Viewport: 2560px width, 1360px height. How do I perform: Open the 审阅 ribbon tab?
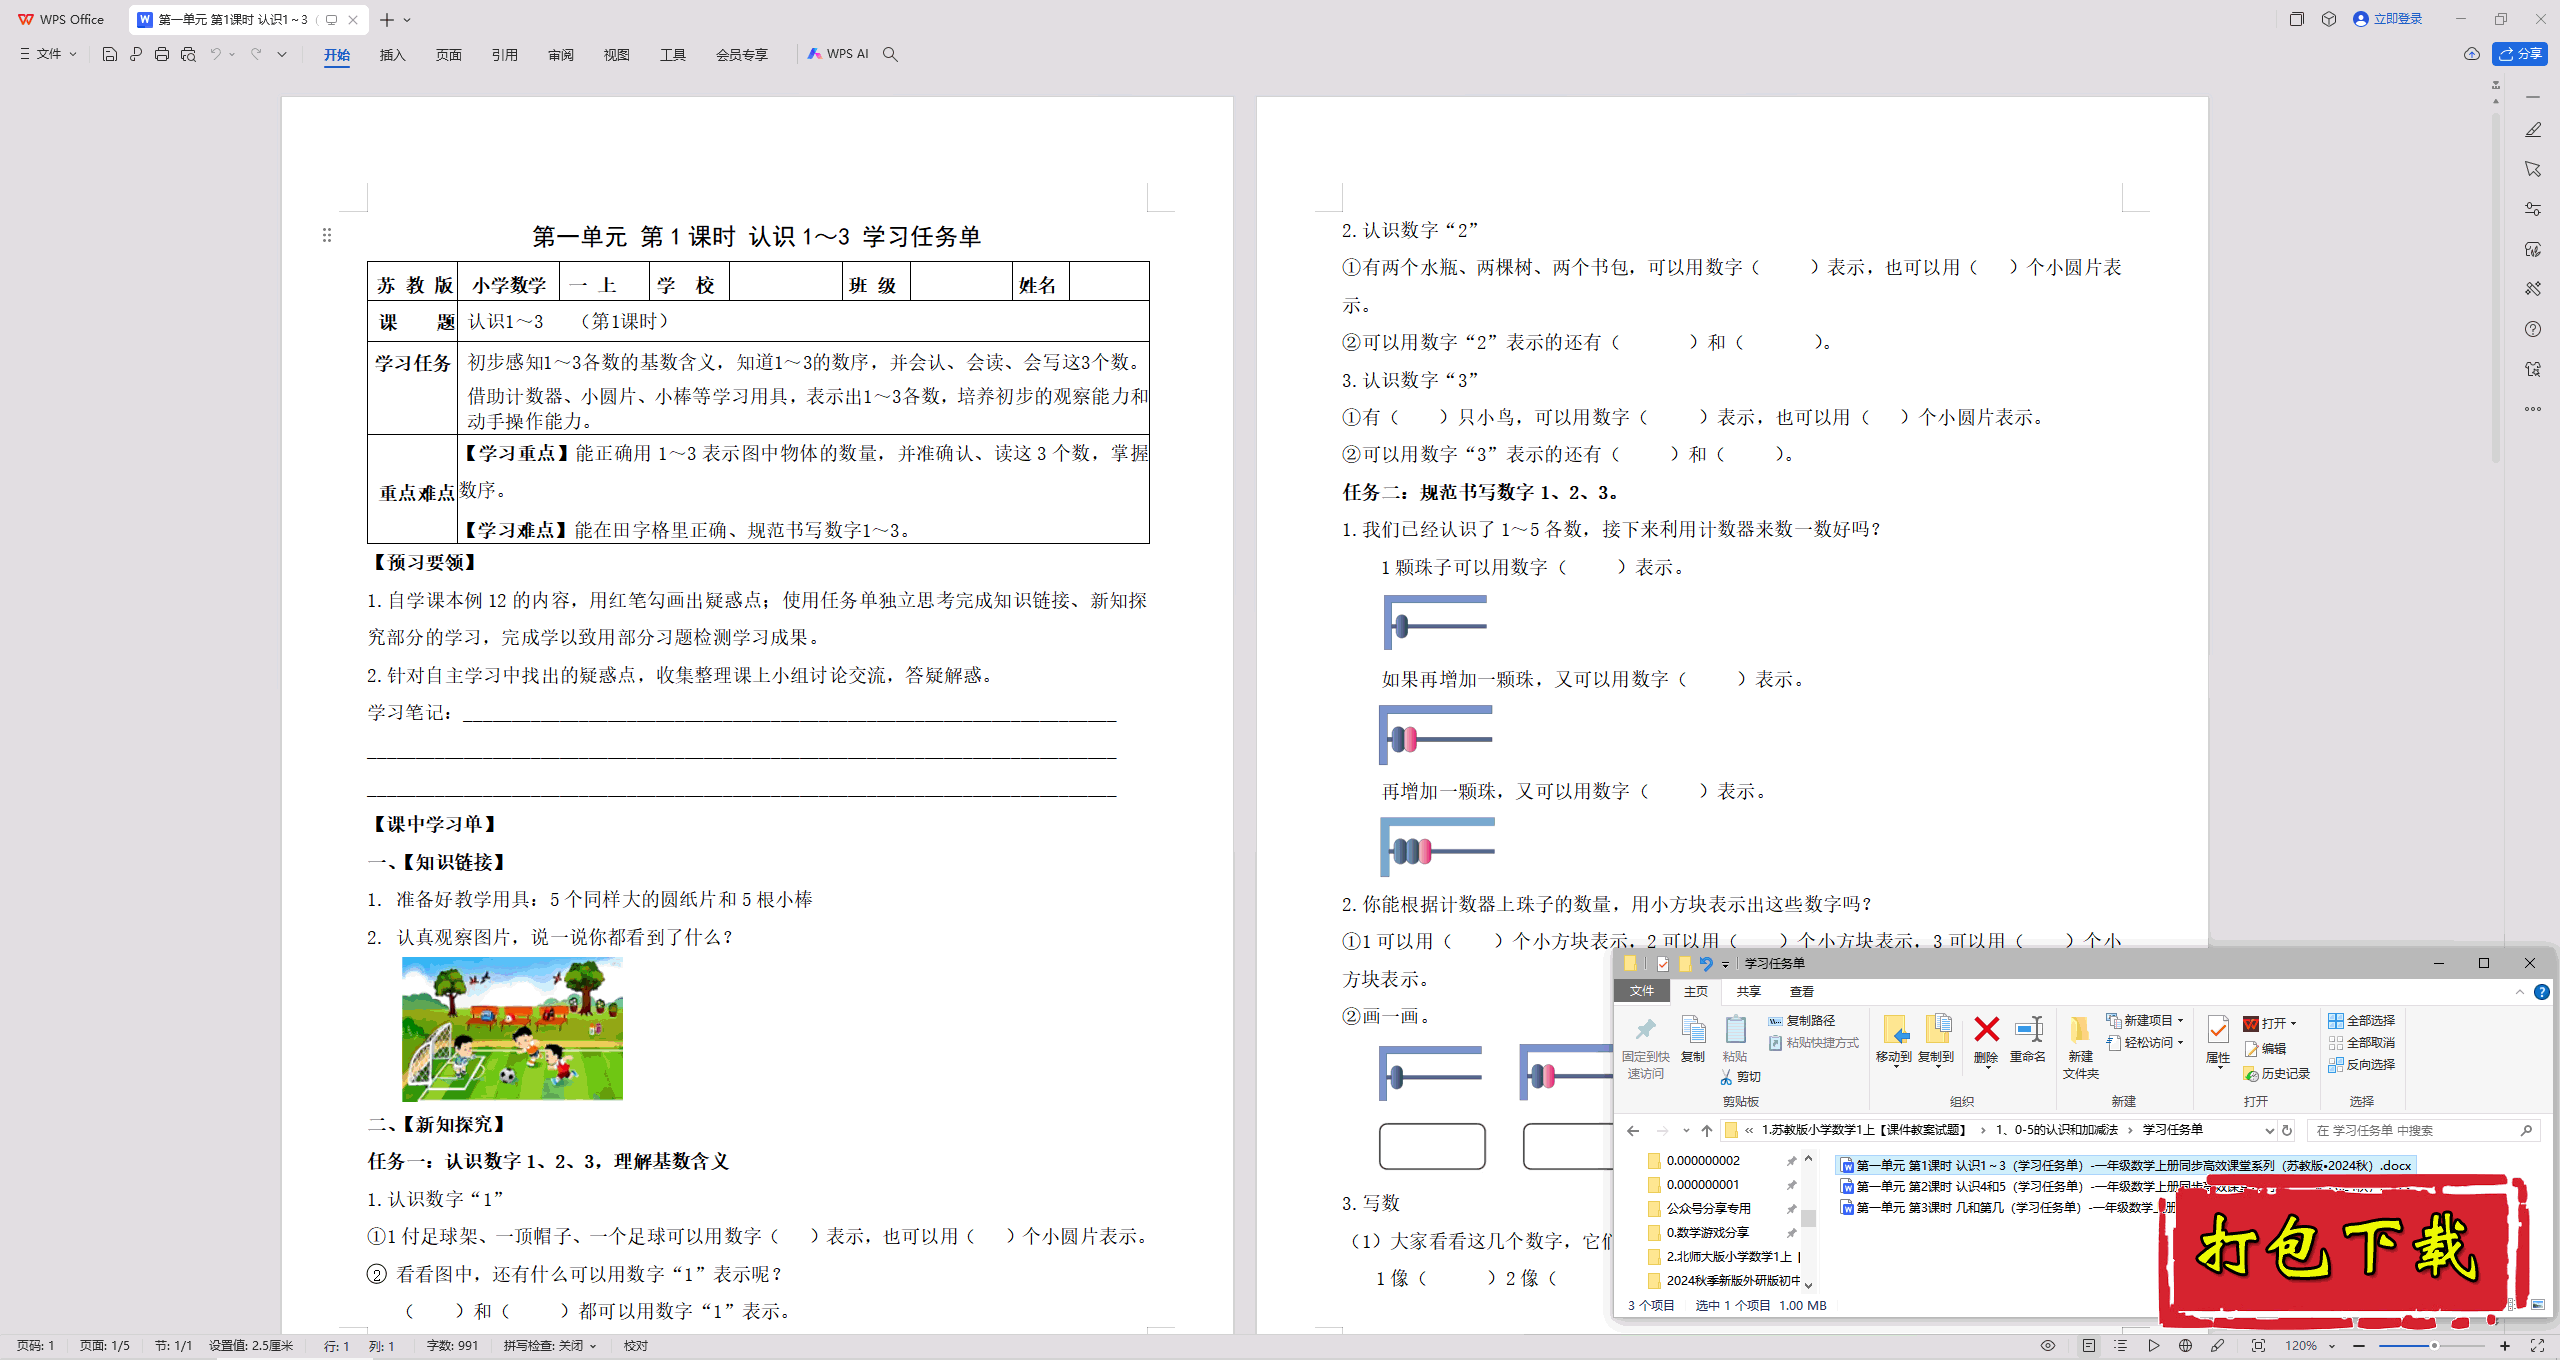(560, 55)
